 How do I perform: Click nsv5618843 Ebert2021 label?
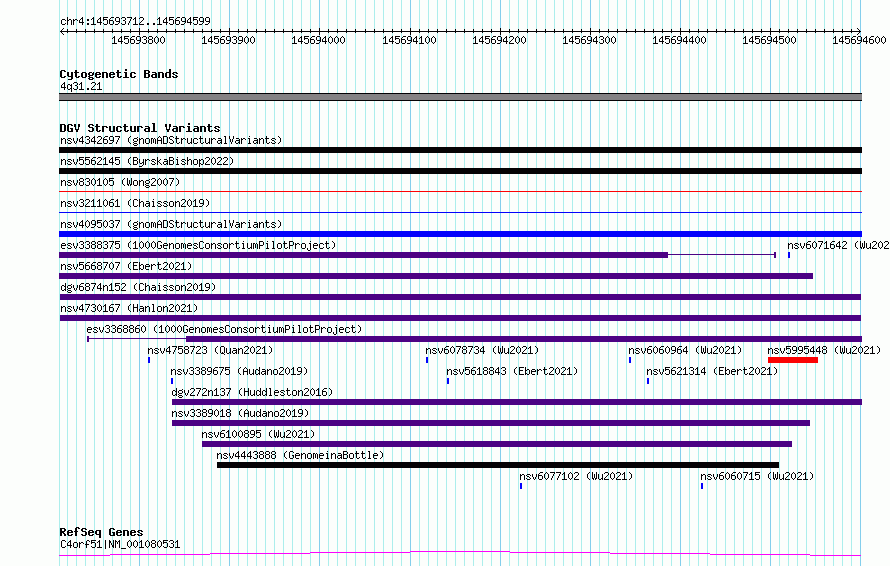[x=512, y=371]
